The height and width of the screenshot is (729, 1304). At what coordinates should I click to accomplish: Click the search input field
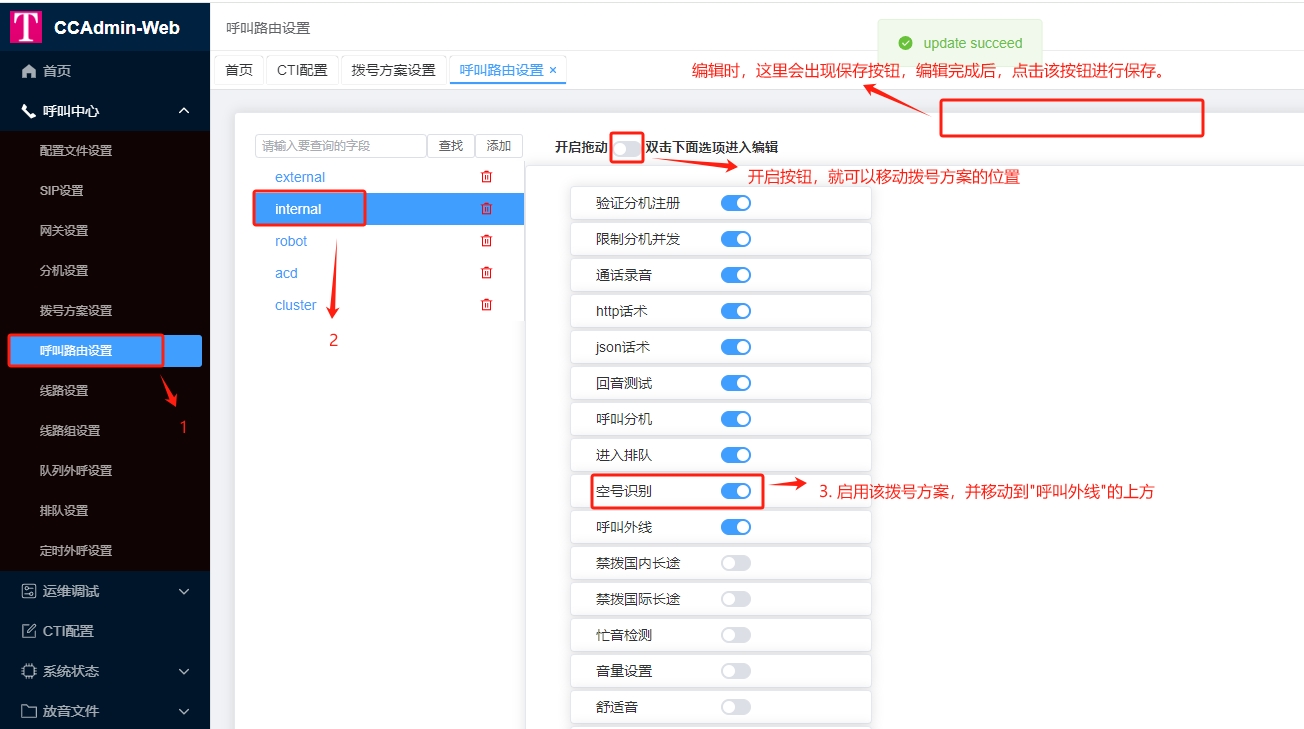point(340,145)
